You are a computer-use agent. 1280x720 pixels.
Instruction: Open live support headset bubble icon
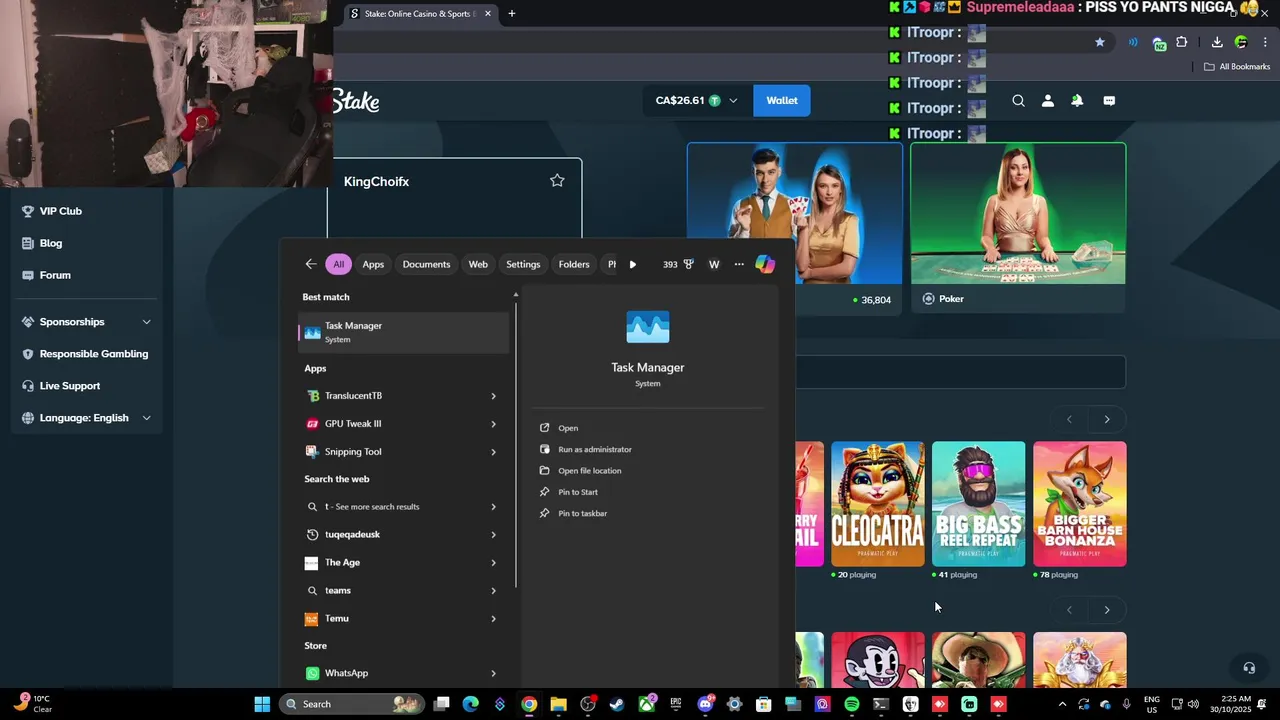pos(1249,668)
